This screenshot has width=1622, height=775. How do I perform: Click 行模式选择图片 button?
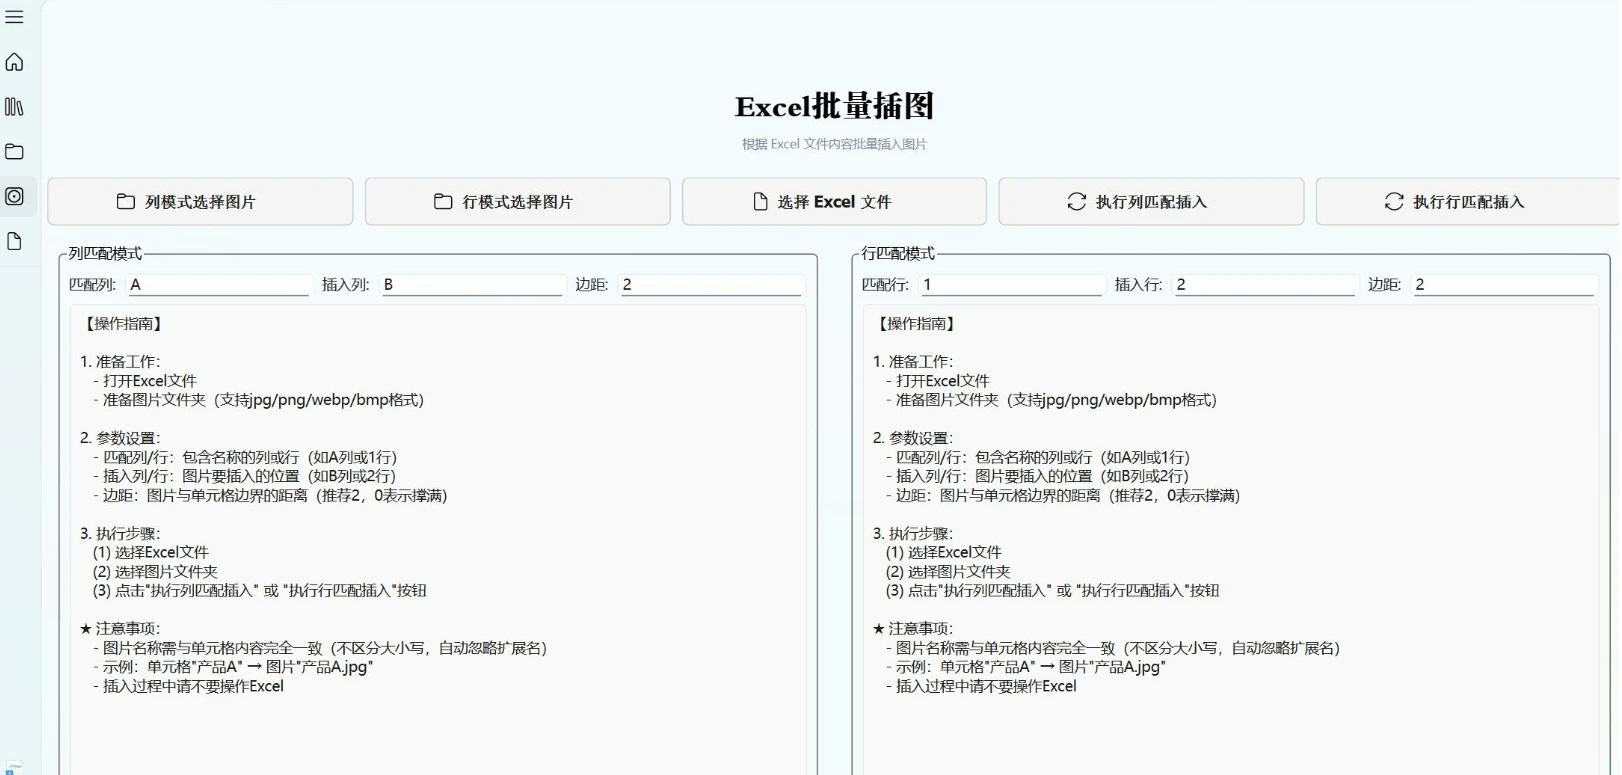pyautogui.click(x=517, y=202)
